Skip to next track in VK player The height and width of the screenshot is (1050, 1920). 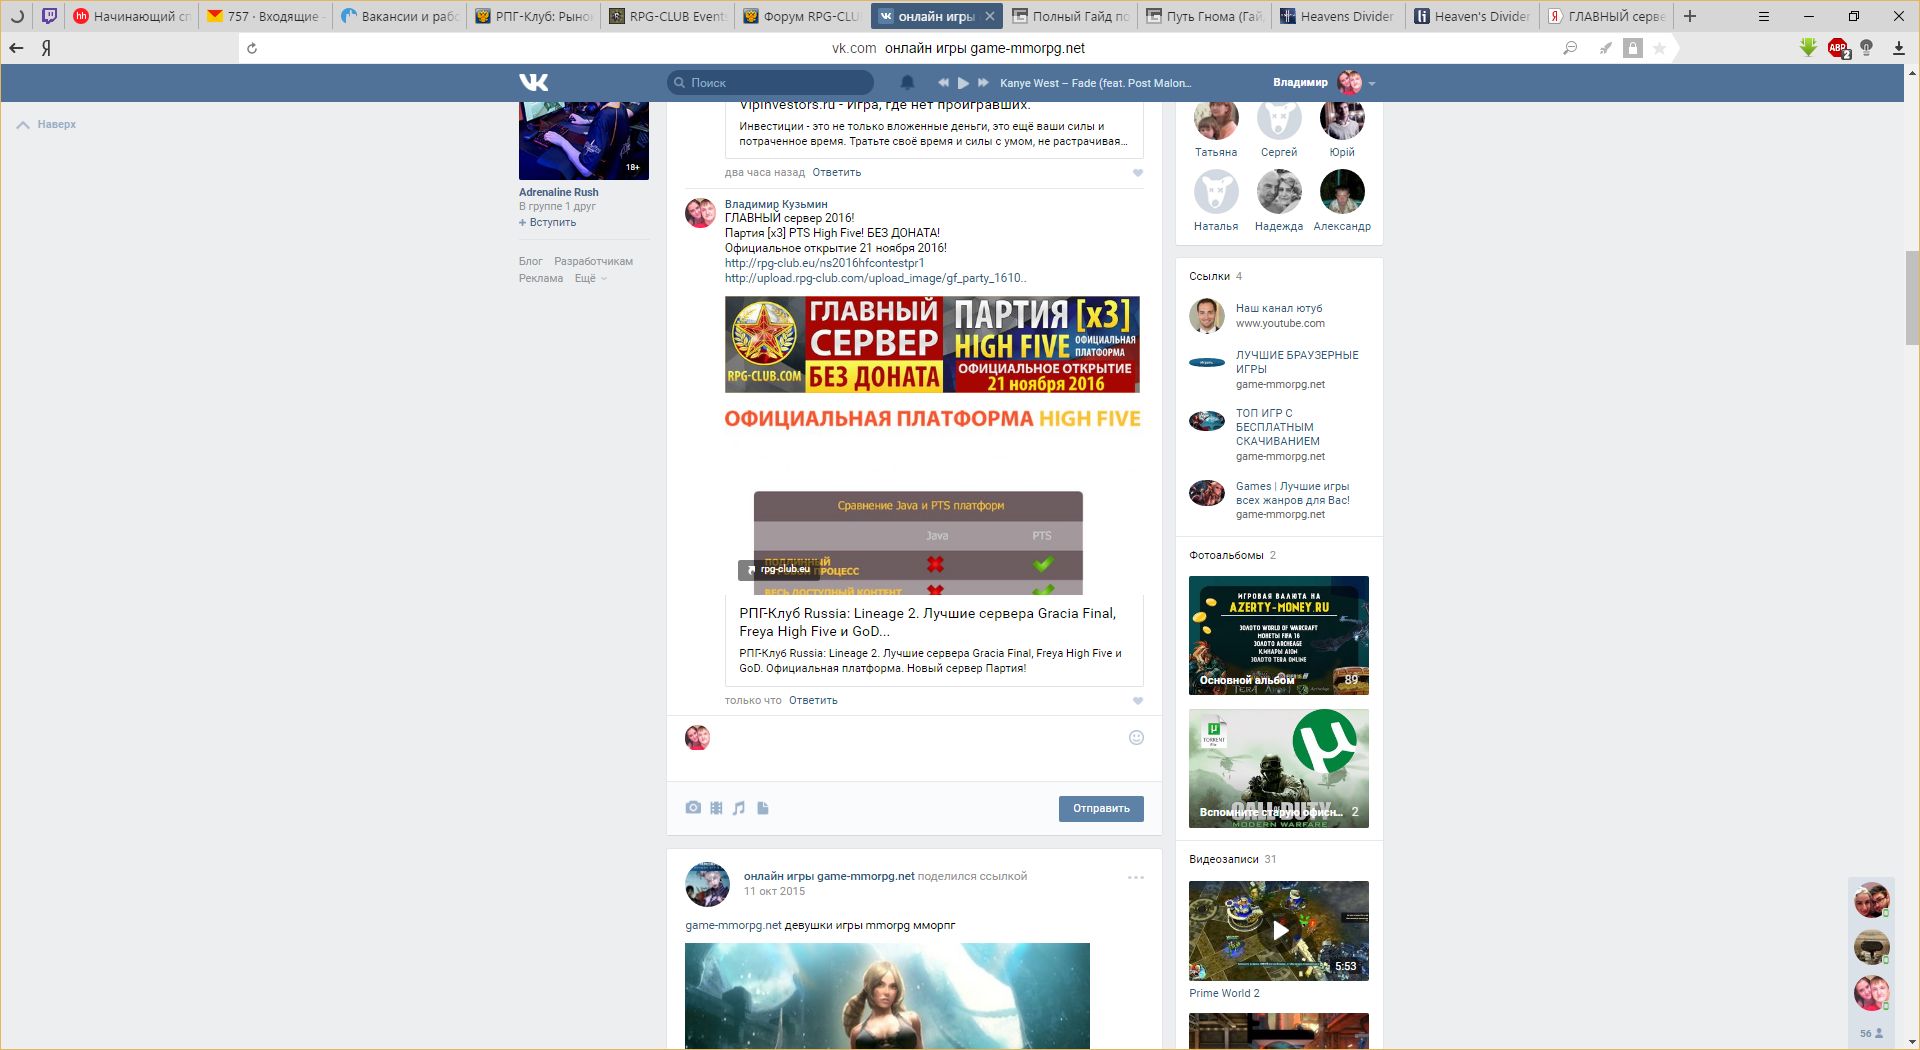(983, 83)
